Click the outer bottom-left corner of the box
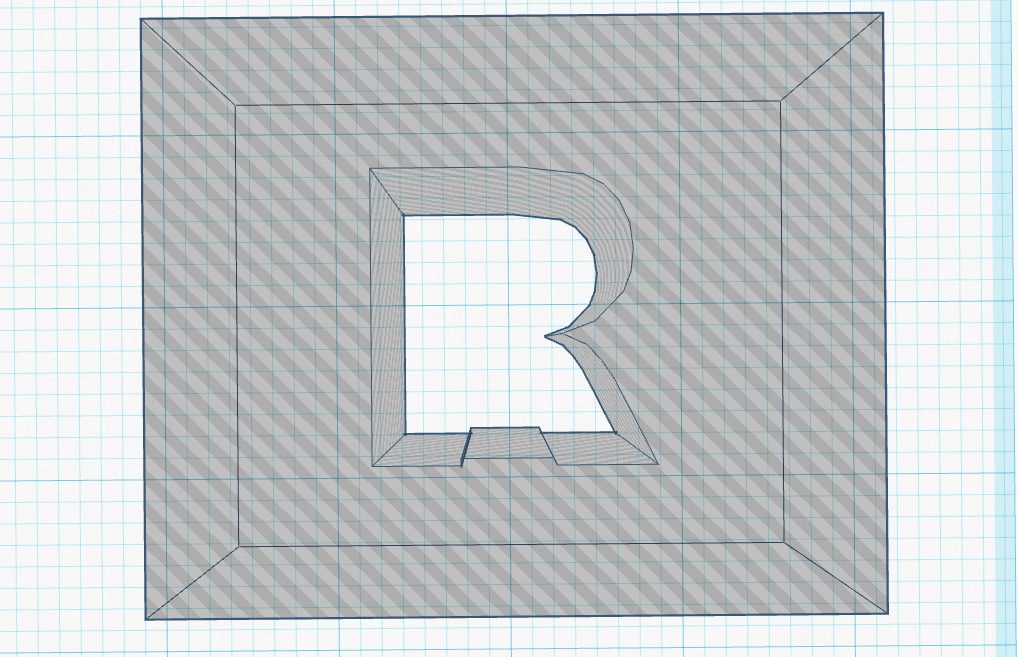 (146, 619)
